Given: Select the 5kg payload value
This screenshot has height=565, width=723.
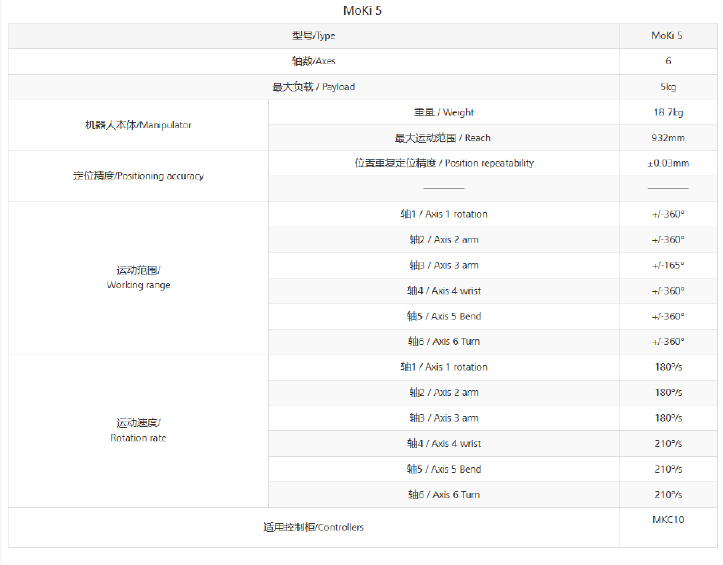Looking at the screenshot, I should coord(667,87).
